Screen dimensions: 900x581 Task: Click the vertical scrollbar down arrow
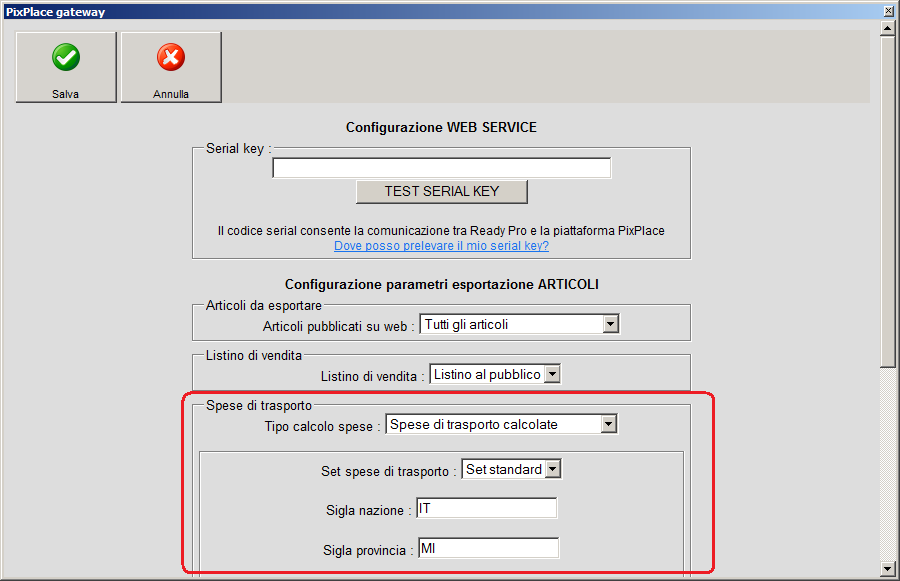point(888,568)
